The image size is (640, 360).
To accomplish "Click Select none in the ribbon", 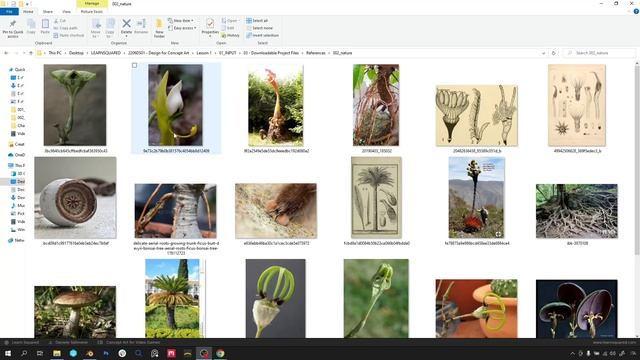I will pyautogui.click(x=259, y=28).
